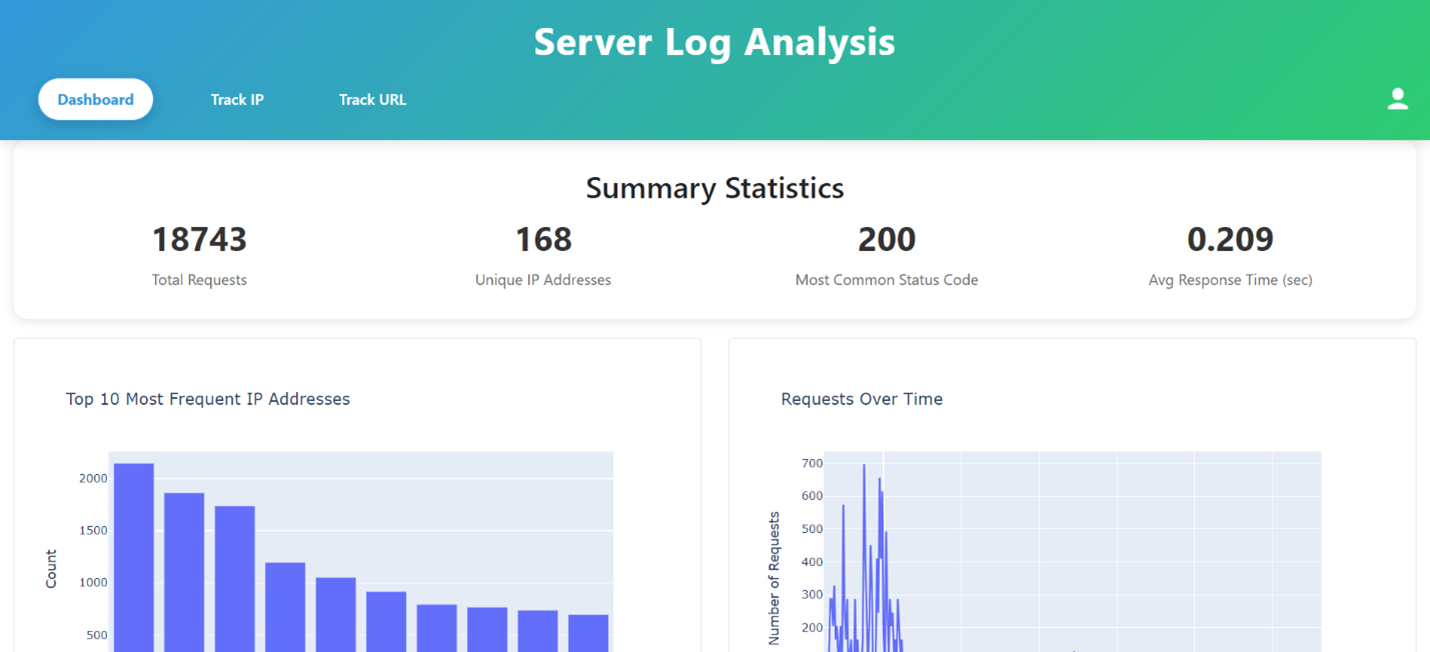Image resolution: width=1430 pixels, height=652 pixels.
Task: Click the second bar in IP chart
Action: tap(184, 575)
